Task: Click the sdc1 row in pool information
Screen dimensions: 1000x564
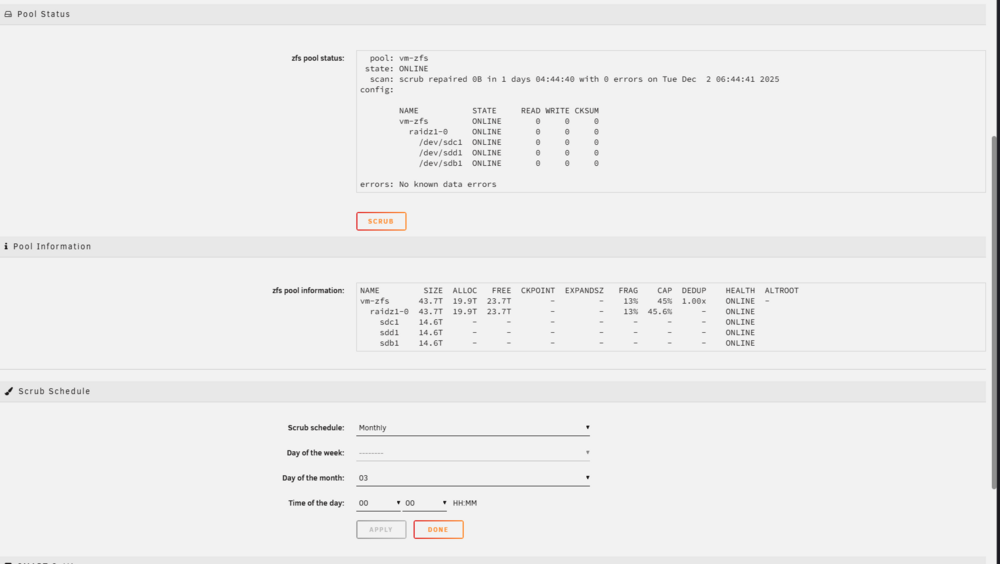Action: pyautogui.click(x=557, y=322)
